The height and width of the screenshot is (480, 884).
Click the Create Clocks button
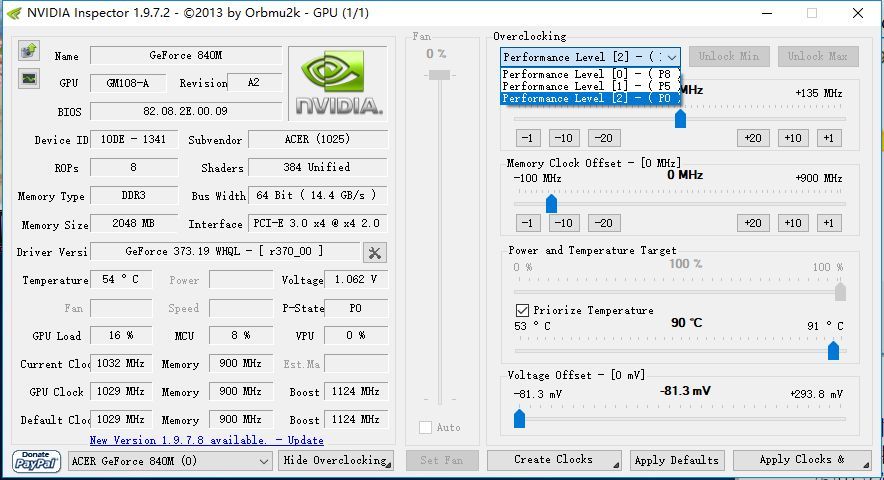(x=553, y=460)
